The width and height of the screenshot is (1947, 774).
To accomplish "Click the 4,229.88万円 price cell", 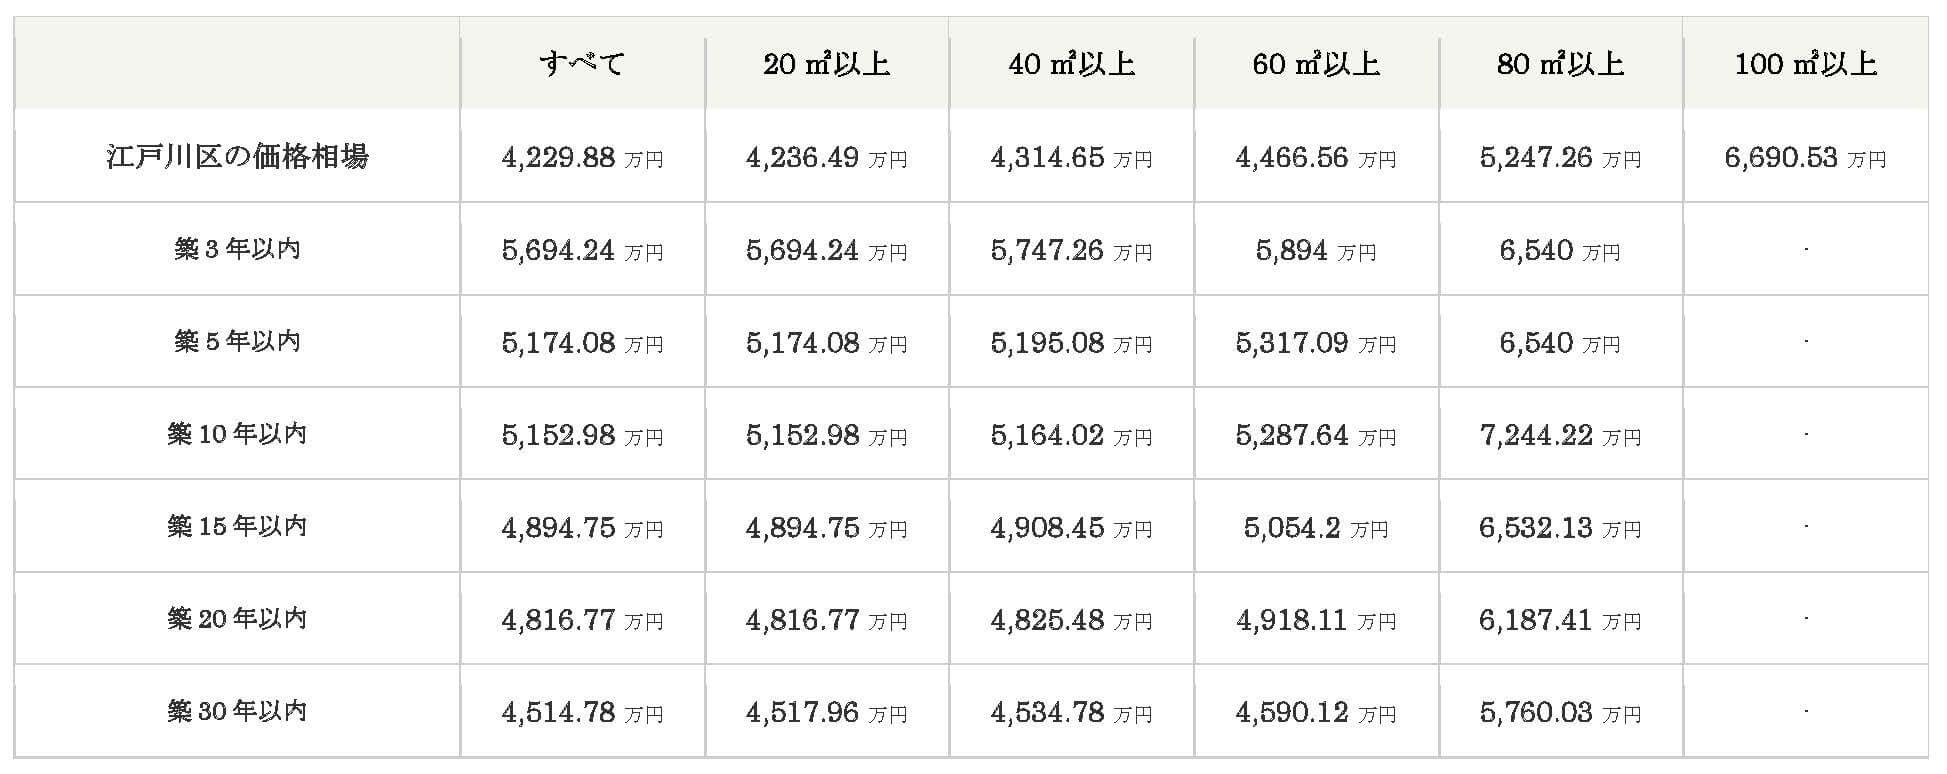I will (x=582, y=158).
